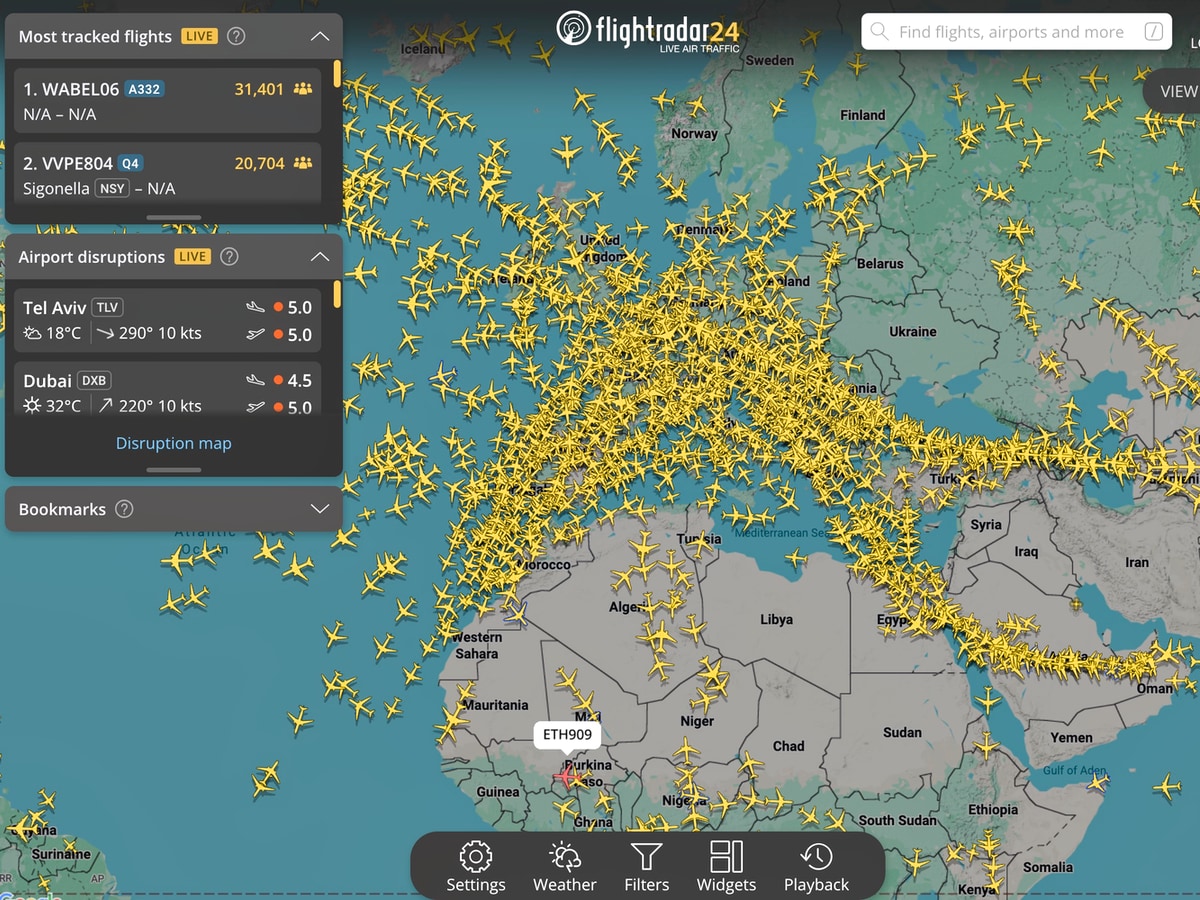The image size is (1200, 900).
Task: Open Tel Aviv TLV disruption card
Action: click(x=168, y=321)
